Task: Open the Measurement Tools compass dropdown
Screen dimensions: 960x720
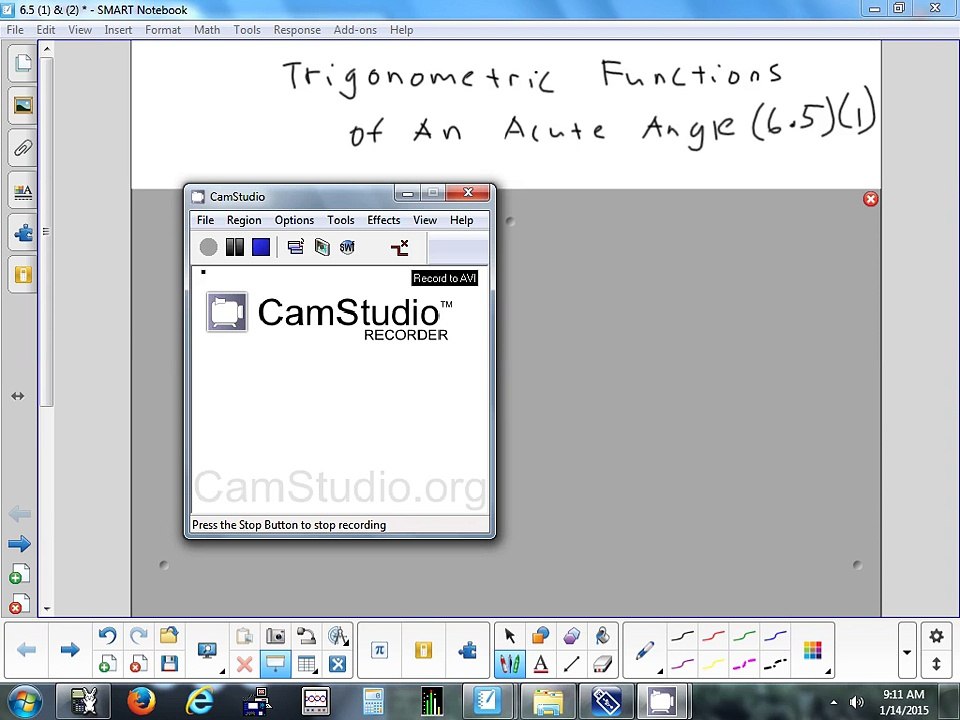Action: 338,636
